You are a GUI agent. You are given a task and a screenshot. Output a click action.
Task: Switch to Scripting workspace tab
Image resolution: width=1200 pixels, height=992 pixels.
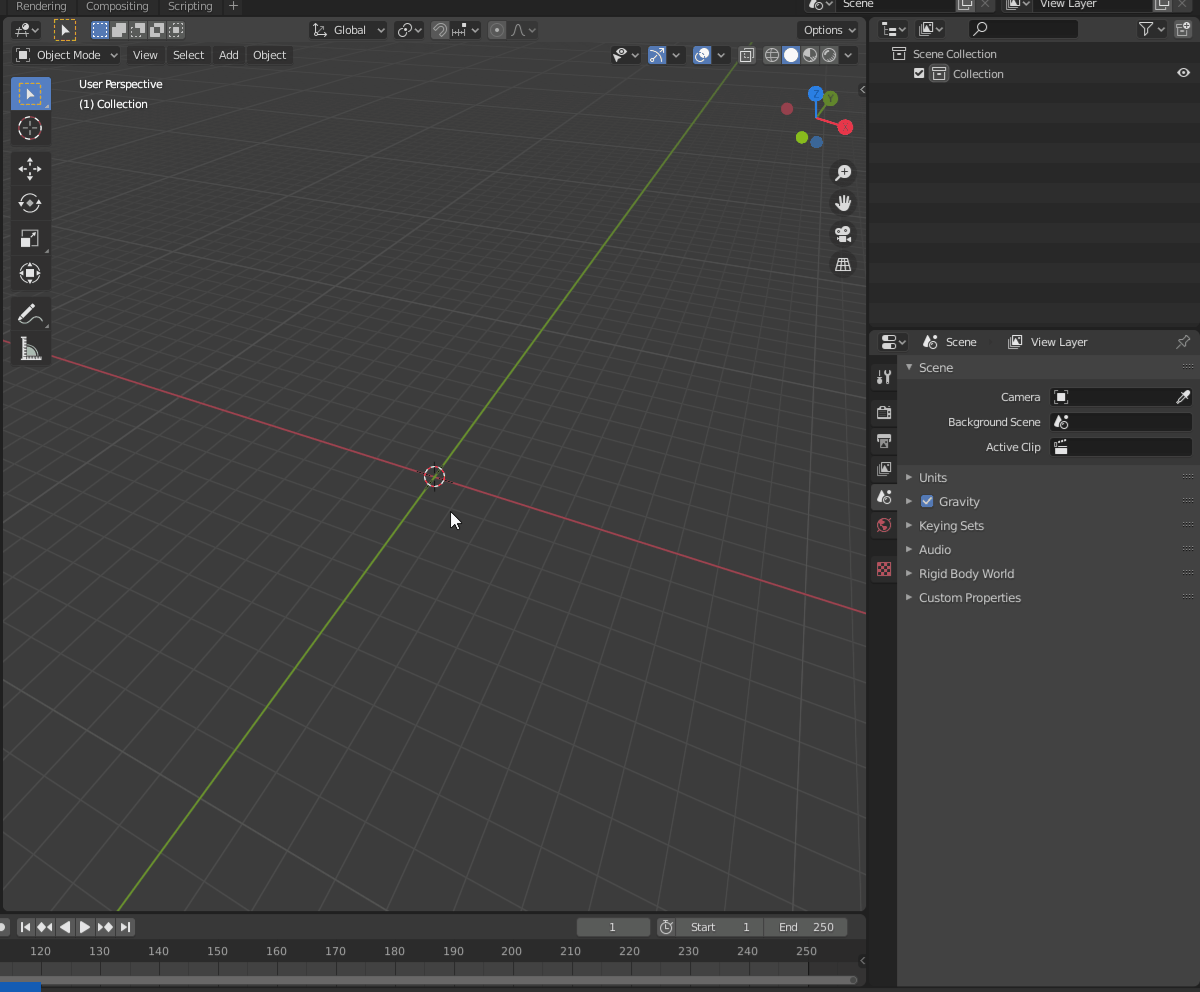tap(190, 6)
